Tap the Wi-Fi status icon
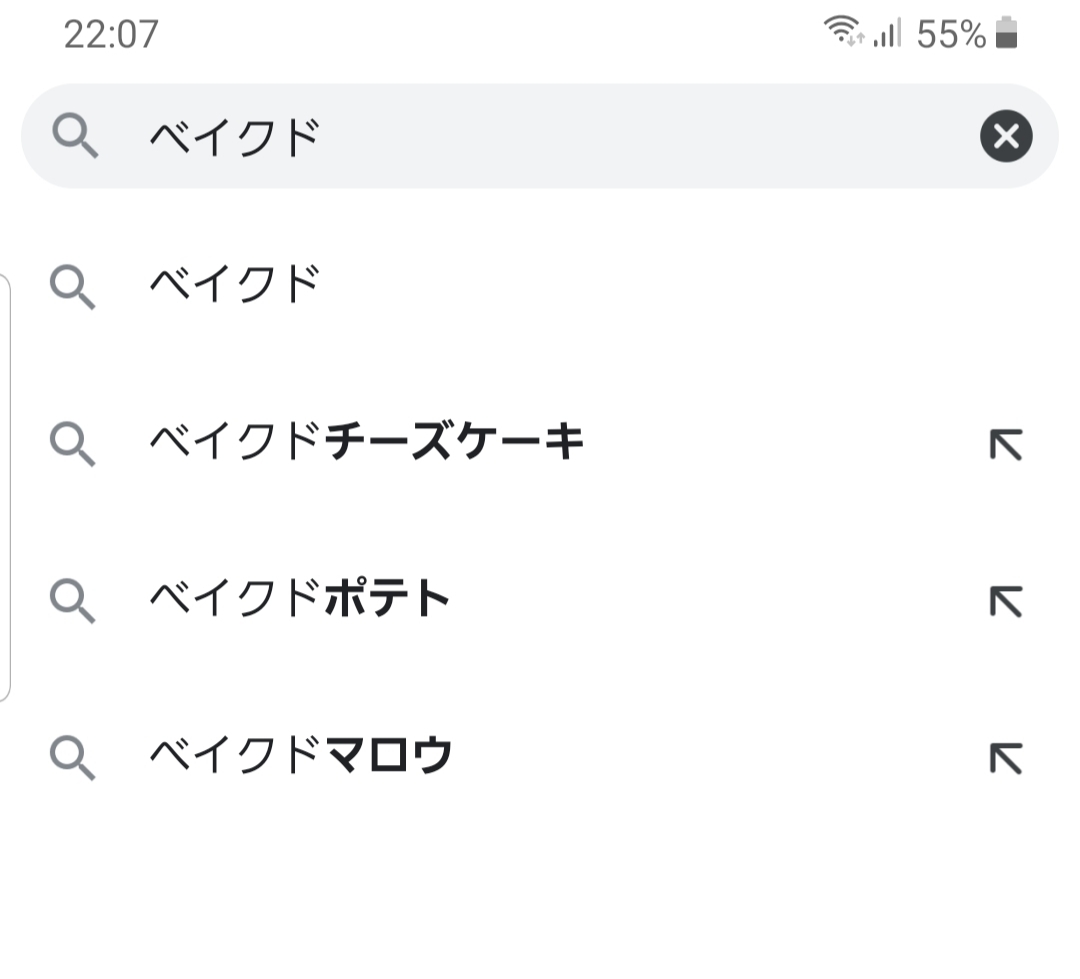The width and height of the screenshot is (1080, 979). pos(843,33)
